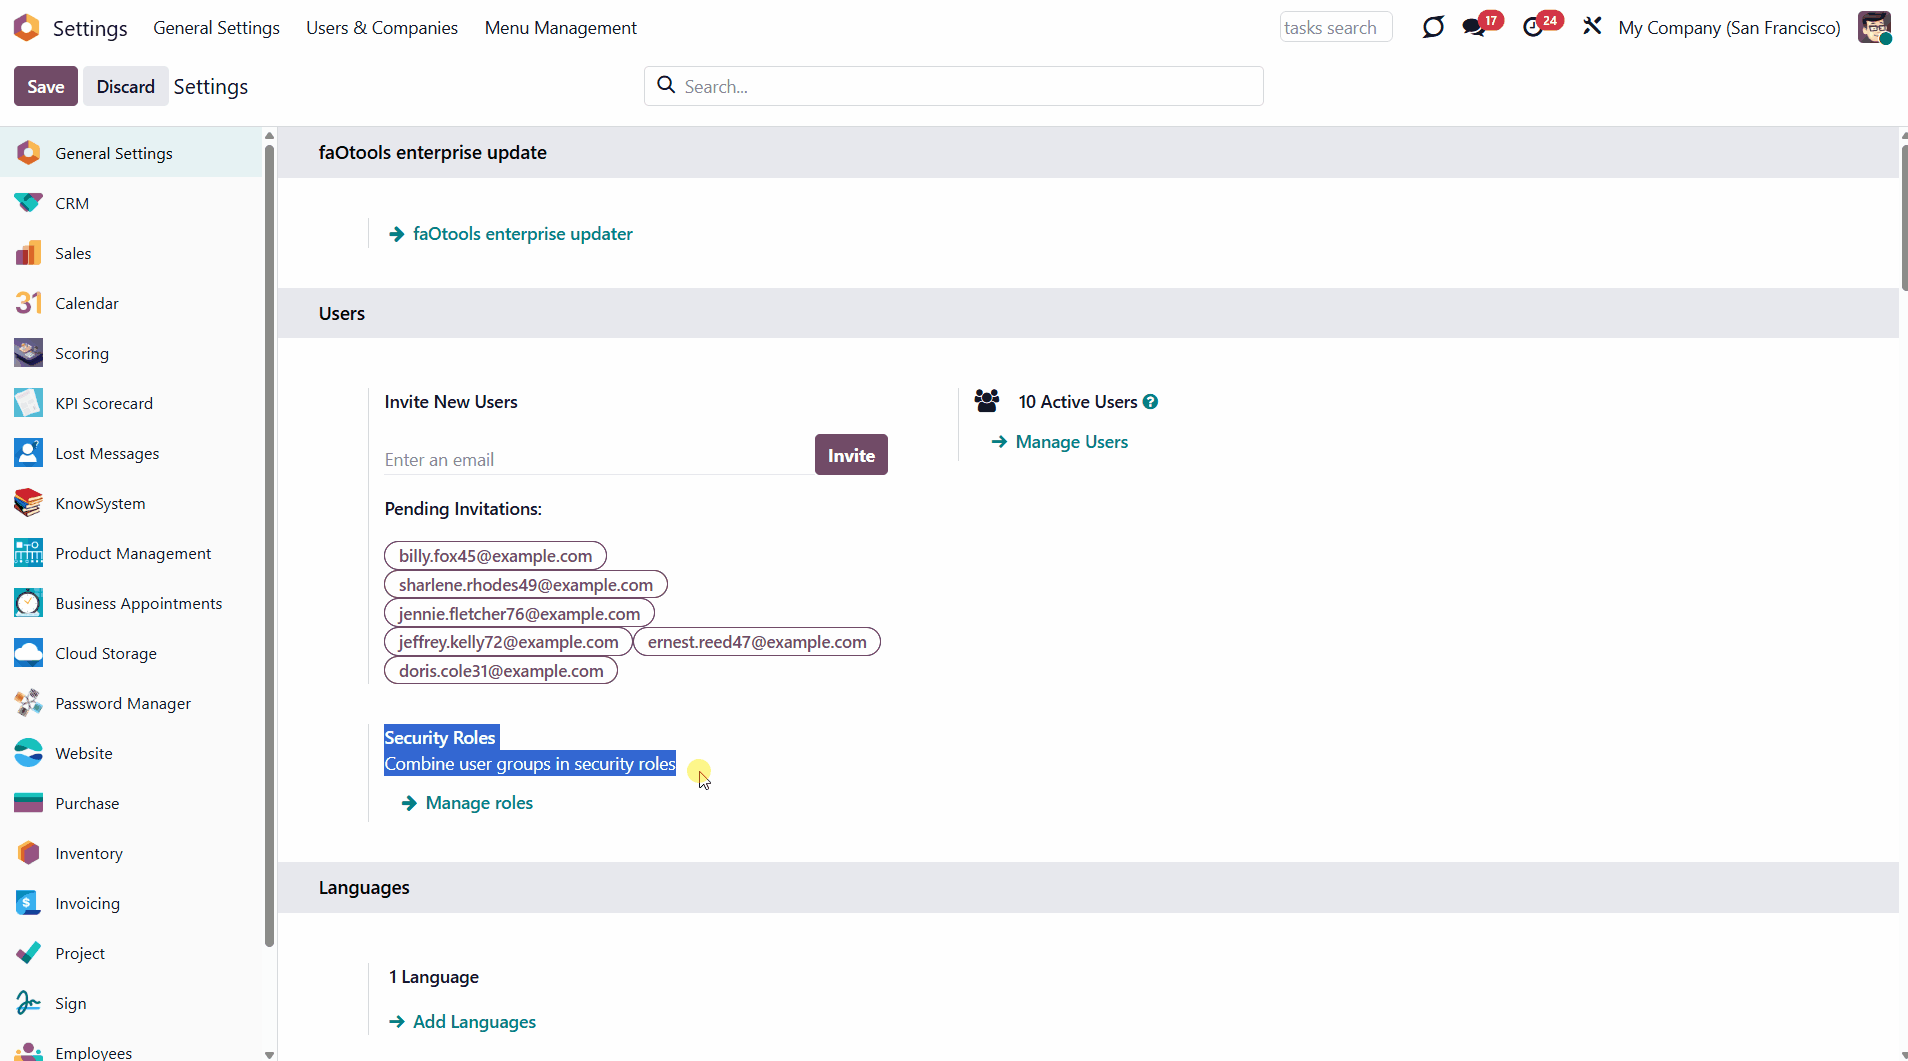Select the Password Manager sidebar icon
The width and height of the screenshot is (1908, 1061).
point(28,703)
